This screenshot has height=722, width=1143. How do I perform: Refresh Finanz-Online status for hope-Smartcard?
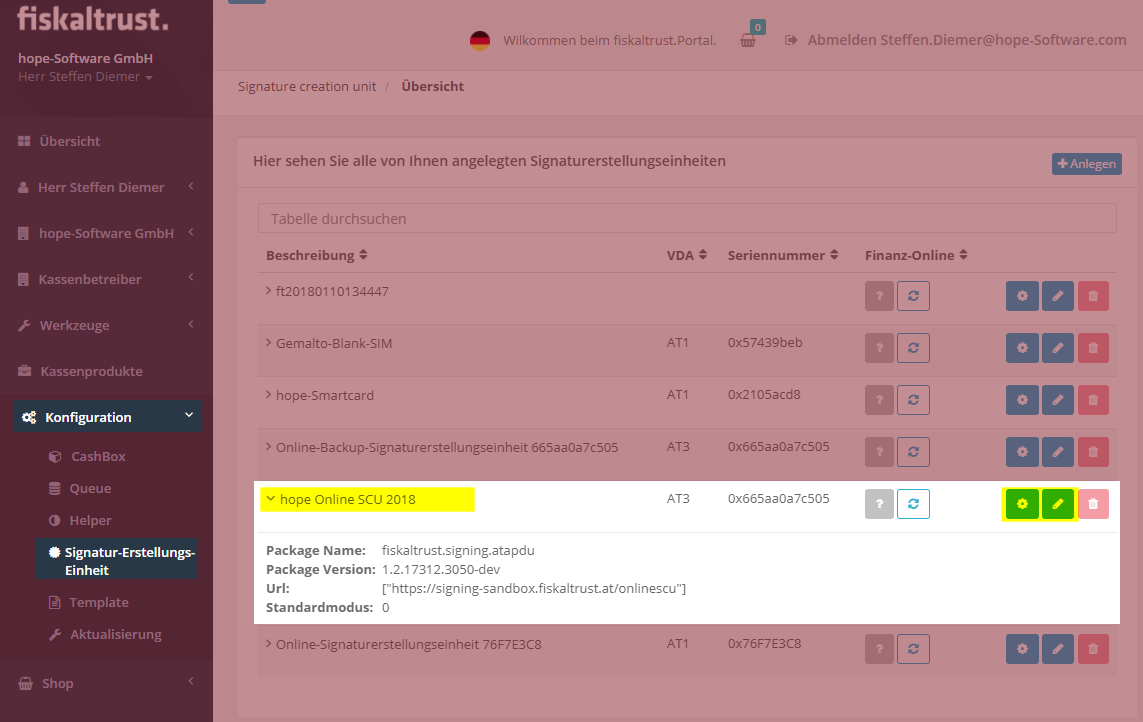(x=913, y=400)
